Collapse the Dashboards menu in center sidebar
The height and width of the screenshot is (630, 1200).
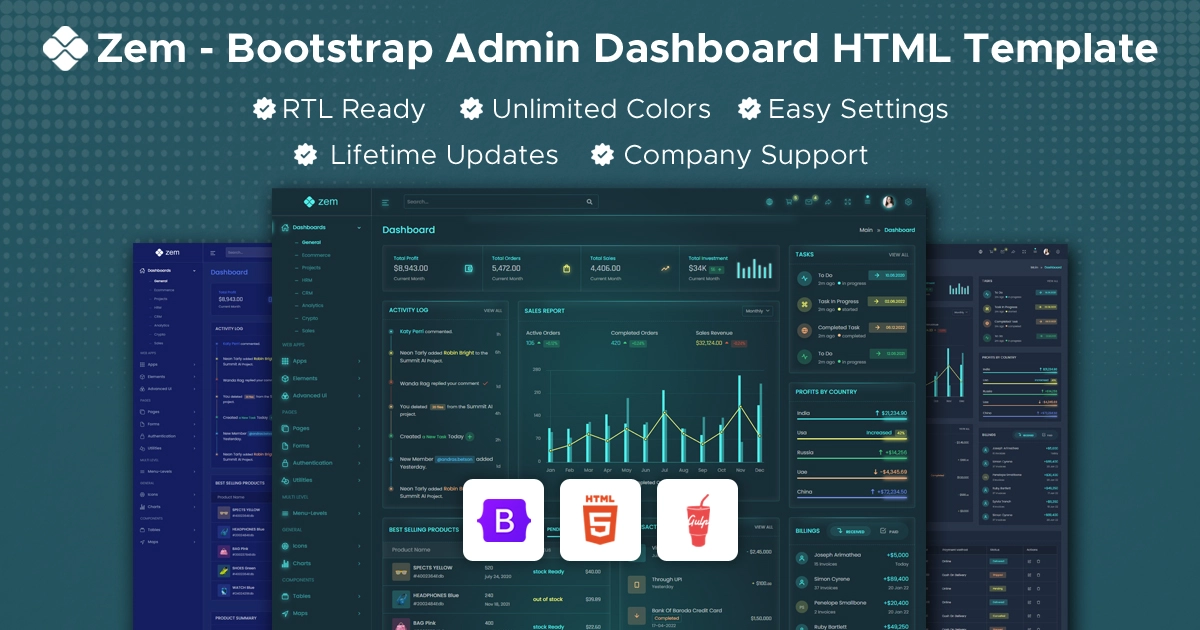tap(359, 227)
